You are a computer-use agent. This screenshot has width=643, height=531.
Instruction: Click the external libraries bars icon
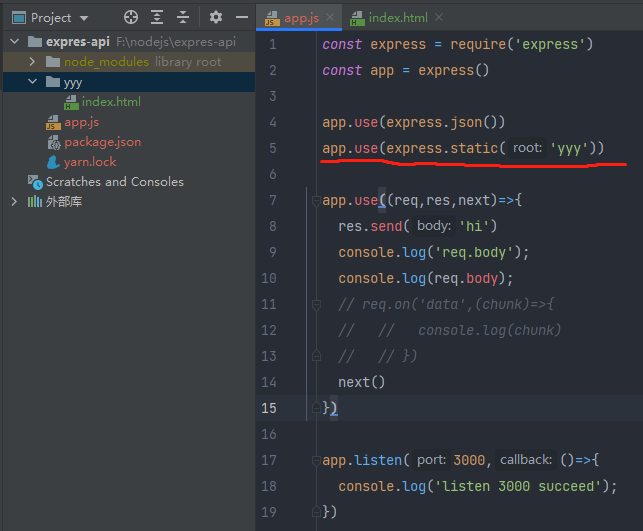point(34,201)
